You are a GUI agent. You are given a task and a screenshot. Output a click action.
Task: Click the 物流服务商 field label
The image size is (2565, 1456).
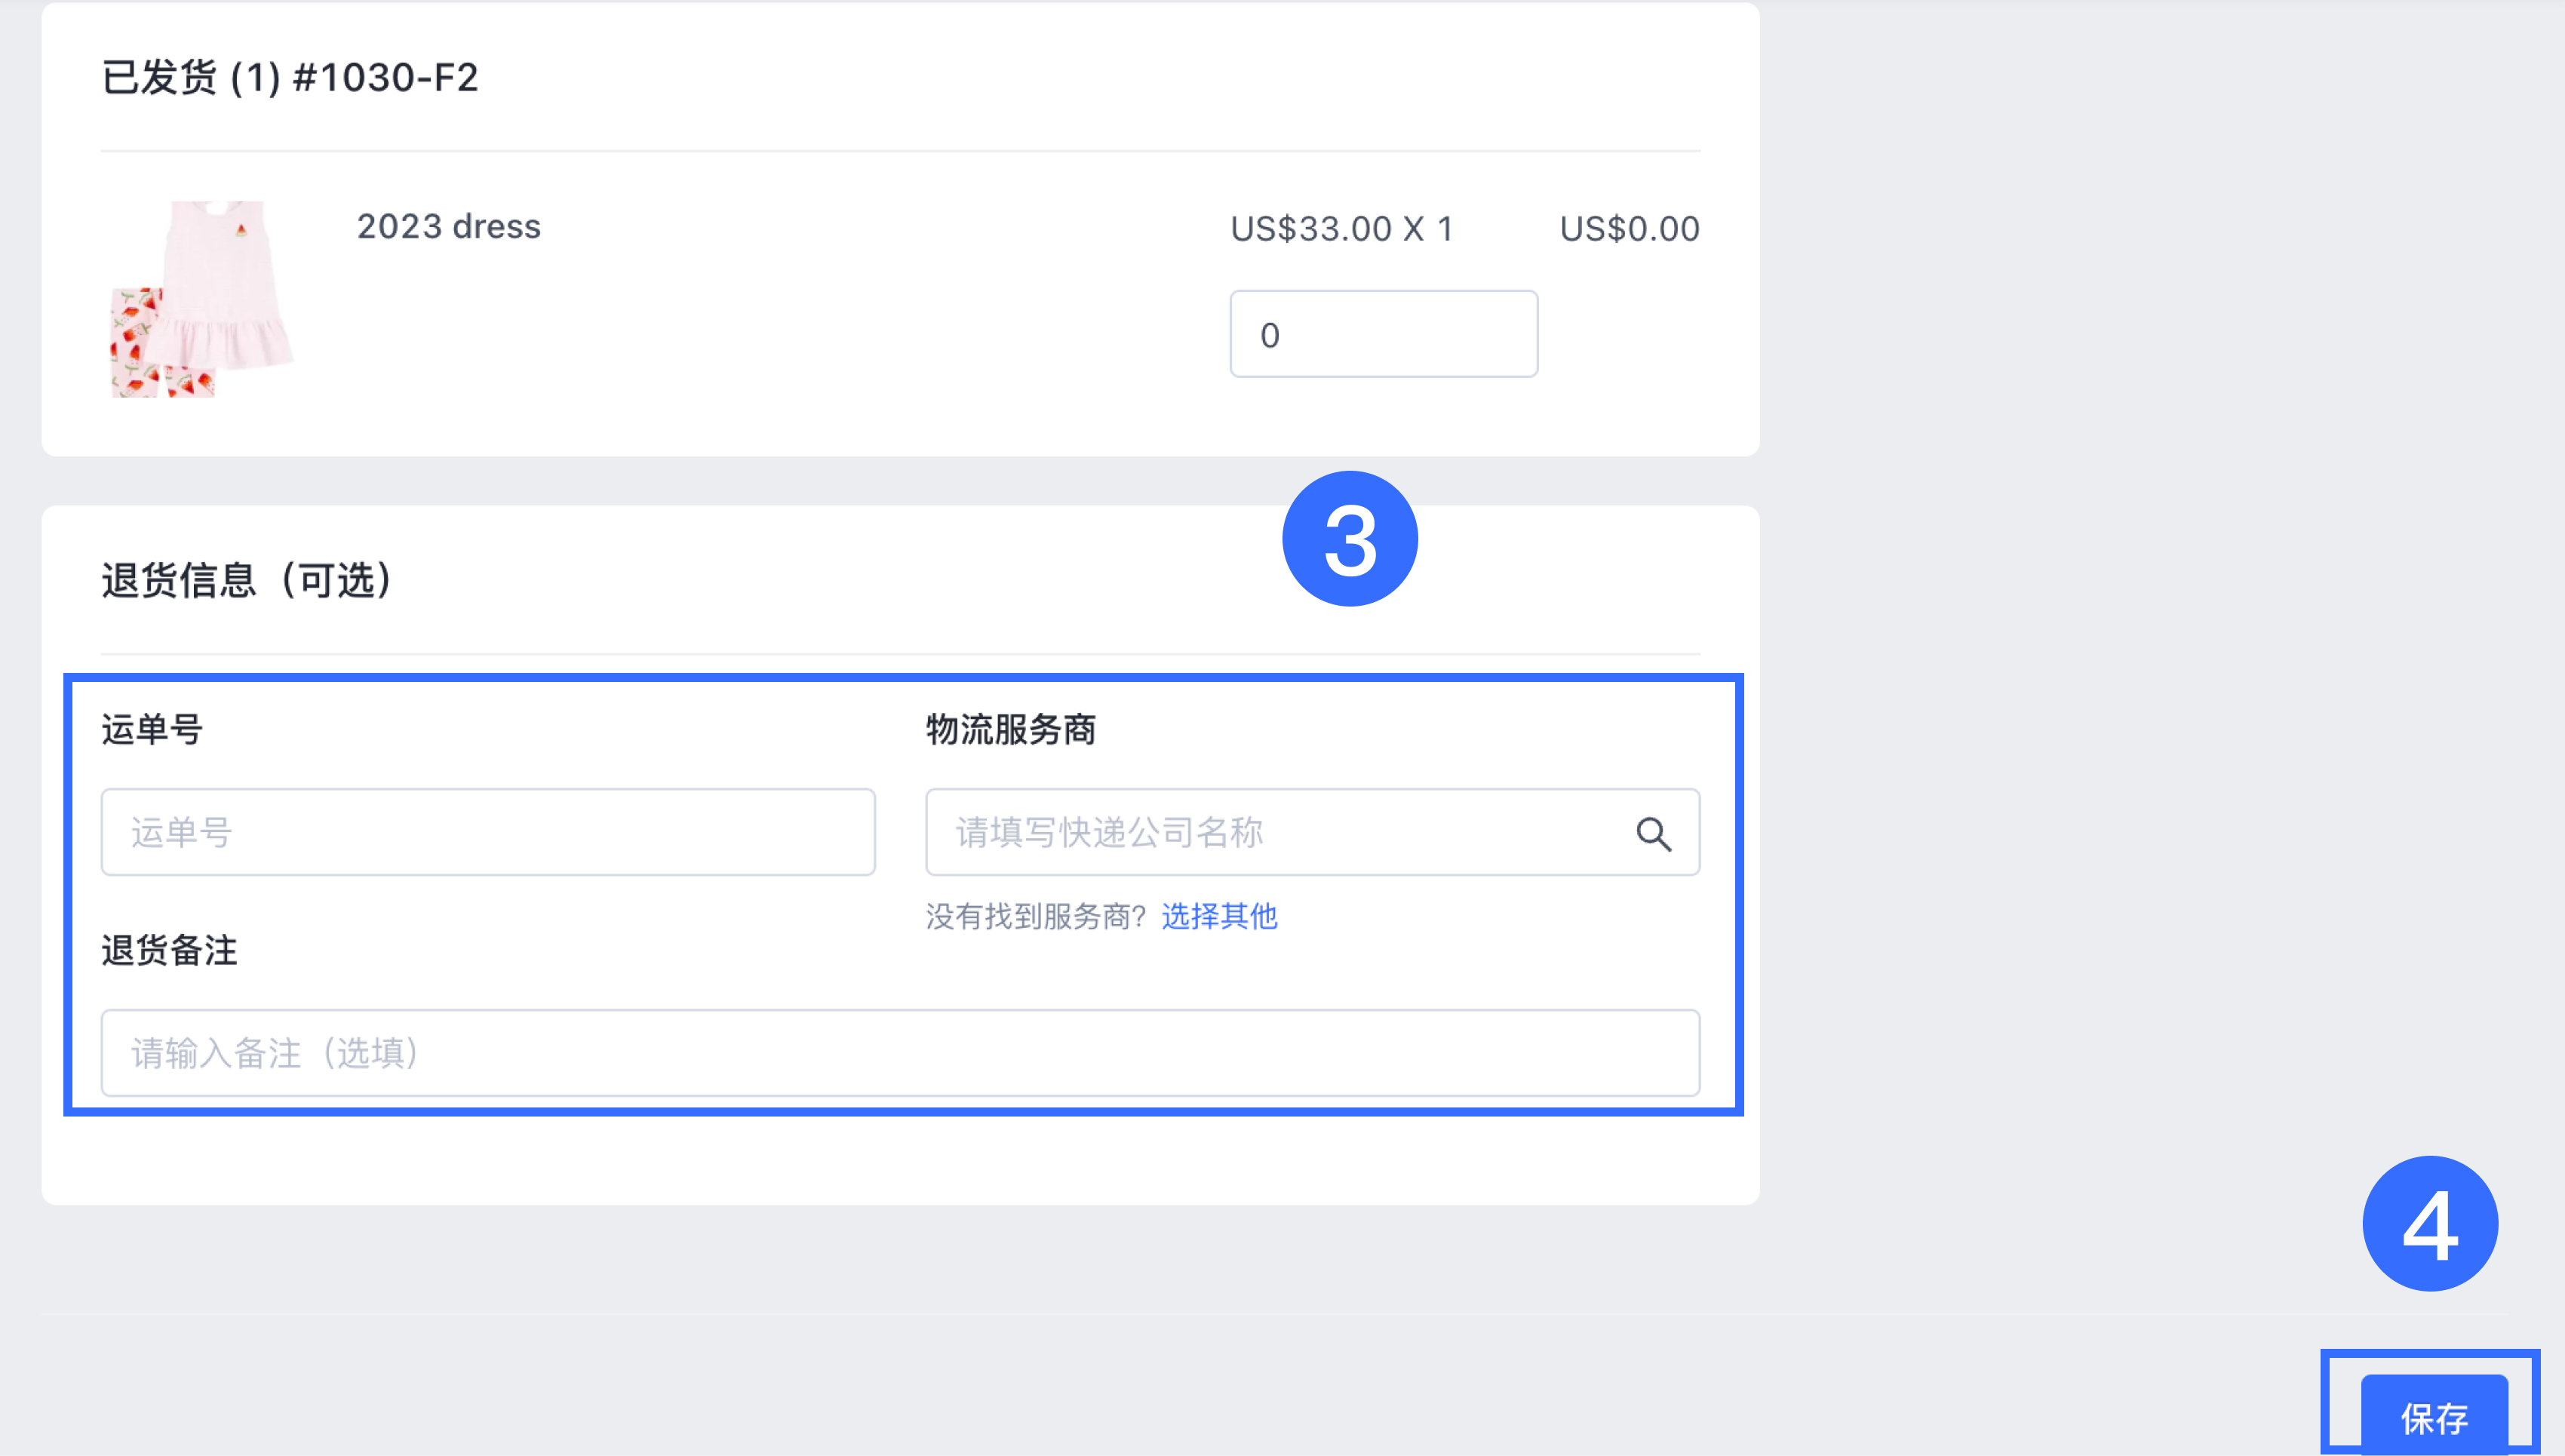tap(1011, 730)
